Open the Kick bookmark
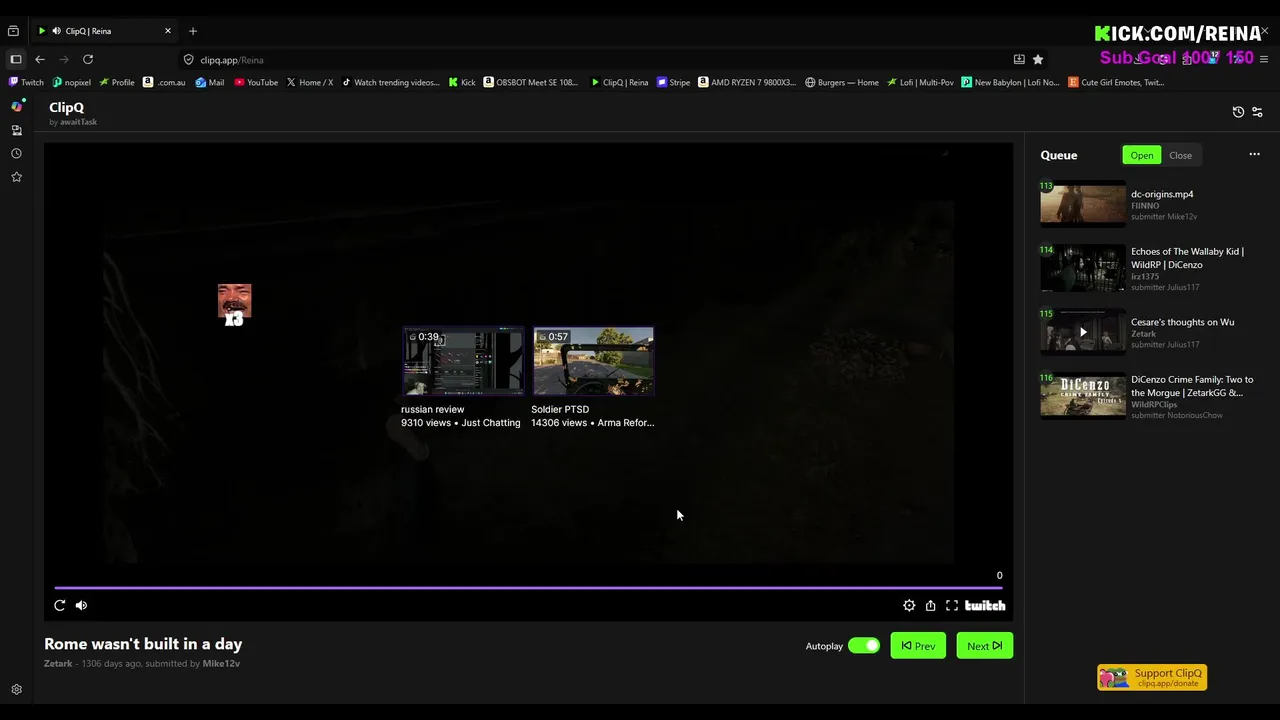Image resolution: width=1280 pixels, height=720 pixels. 462,82
